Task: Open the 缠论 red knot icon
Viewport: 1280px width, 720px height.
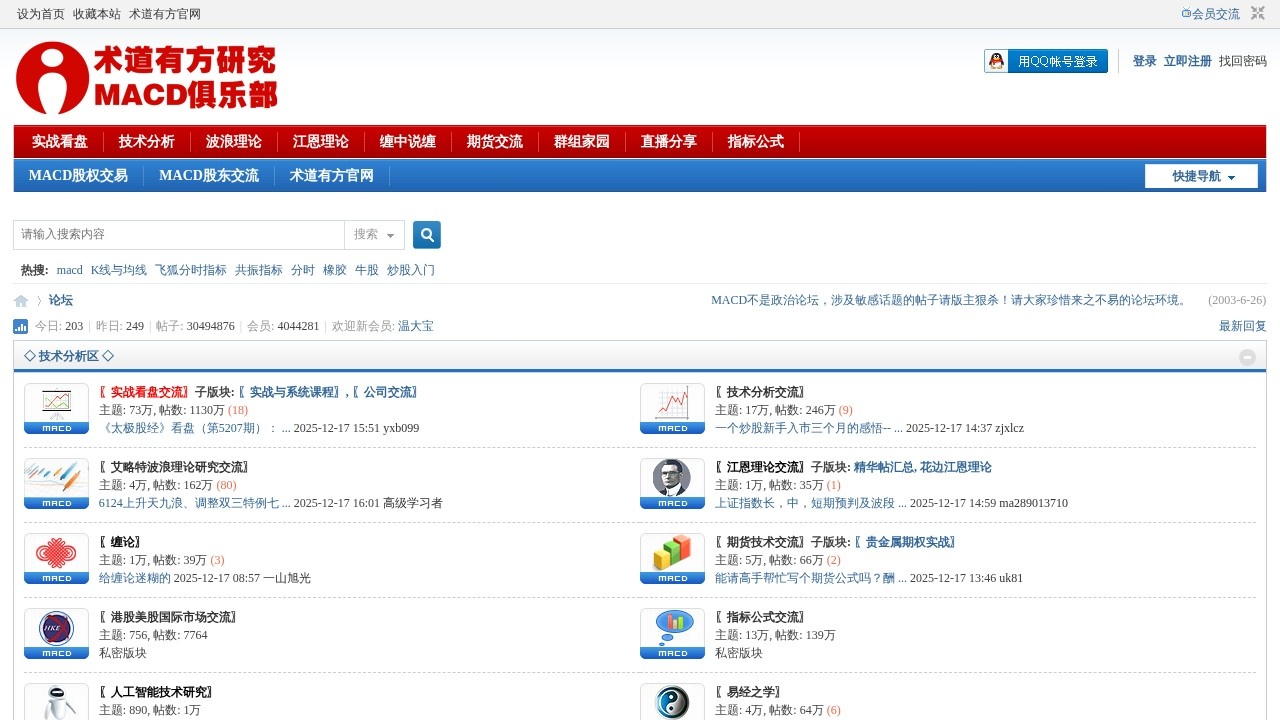Action: [x=56, y=558]
